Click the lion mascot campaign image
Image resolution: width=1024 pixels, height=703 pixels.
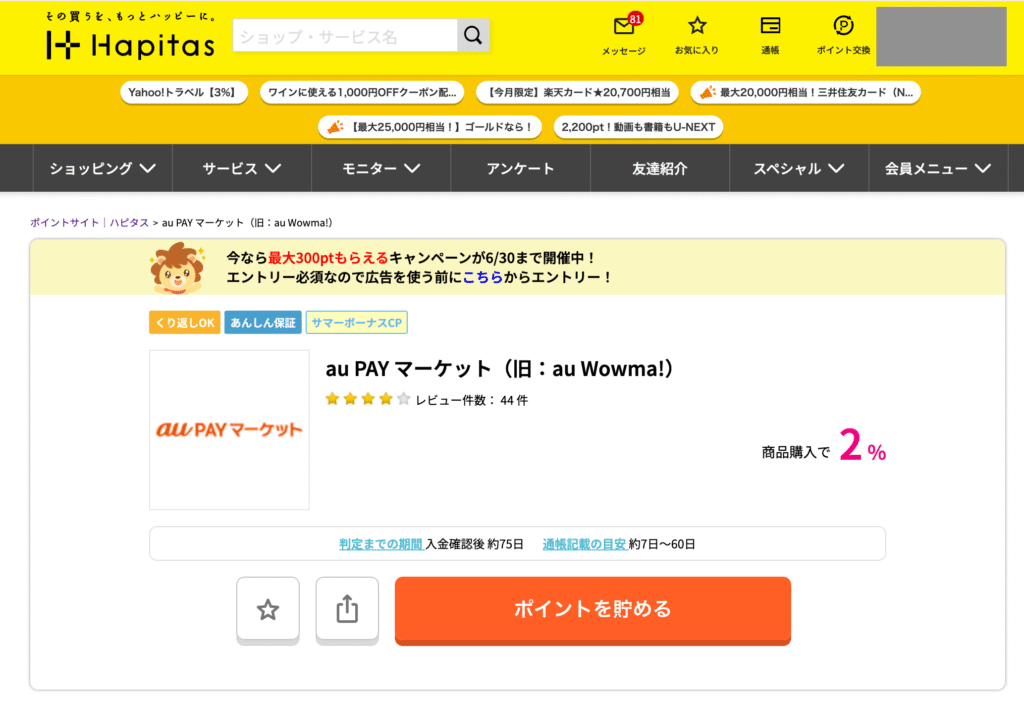tap(177, 267)
